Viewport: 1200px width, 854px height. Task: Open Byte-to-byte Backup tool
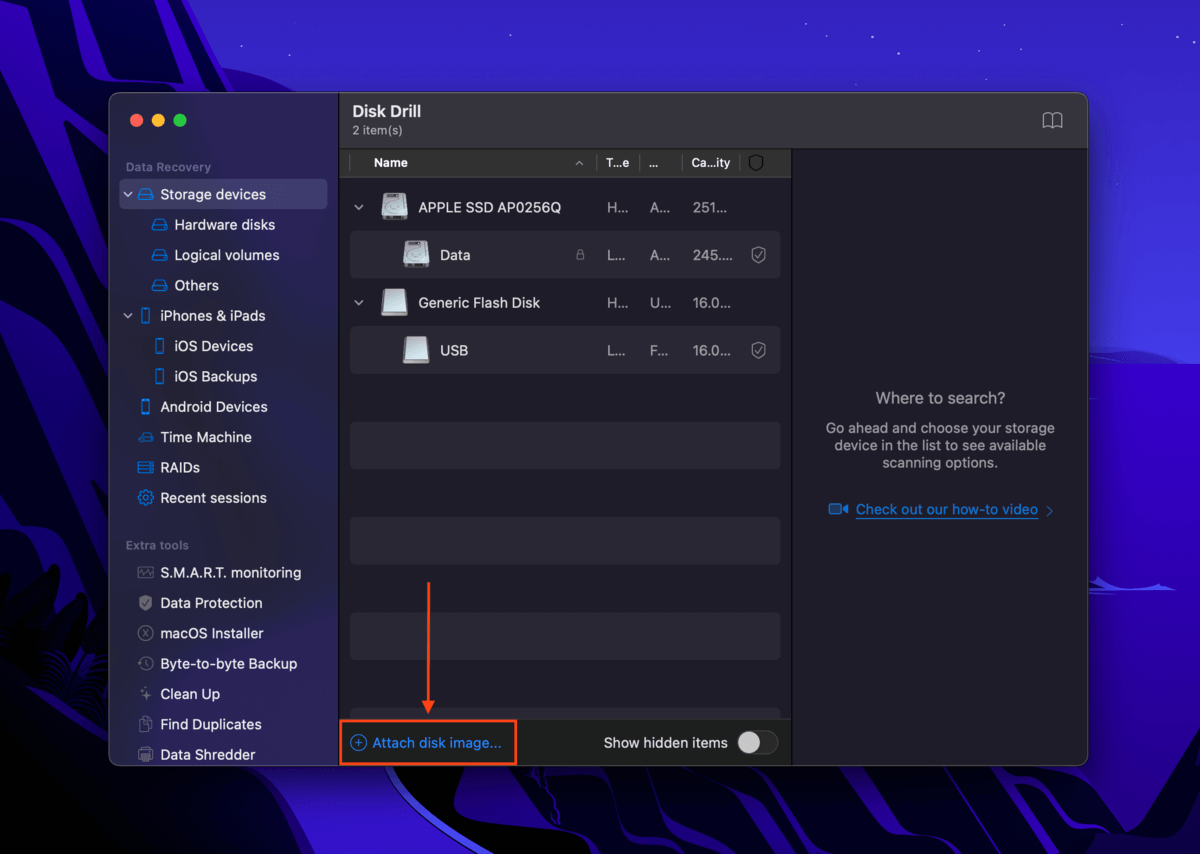[228, 664]
